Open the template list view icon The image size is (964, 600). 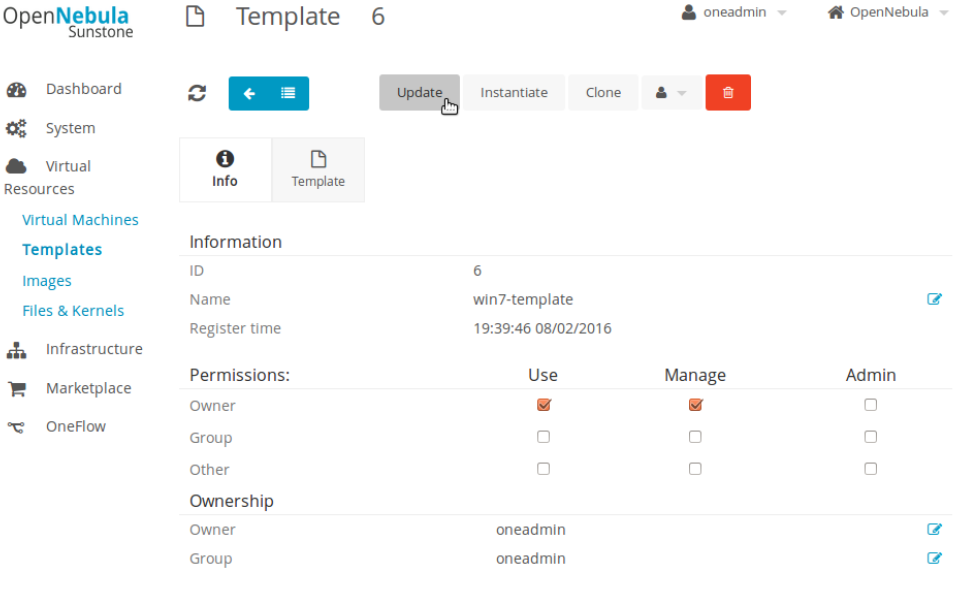pos(288,93)
